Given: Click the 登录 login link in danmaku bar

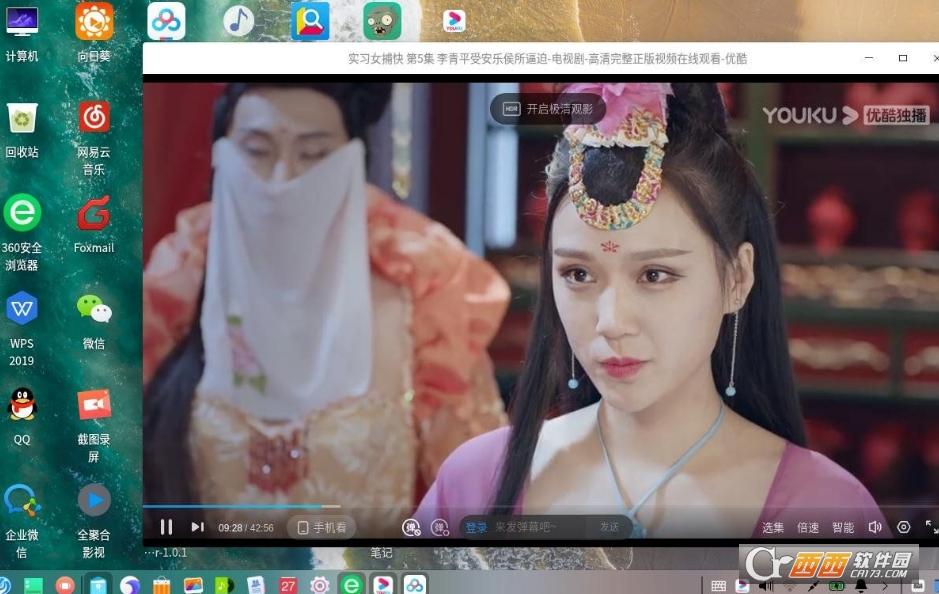Looking at the screenshot, I should tap(477, 528).
